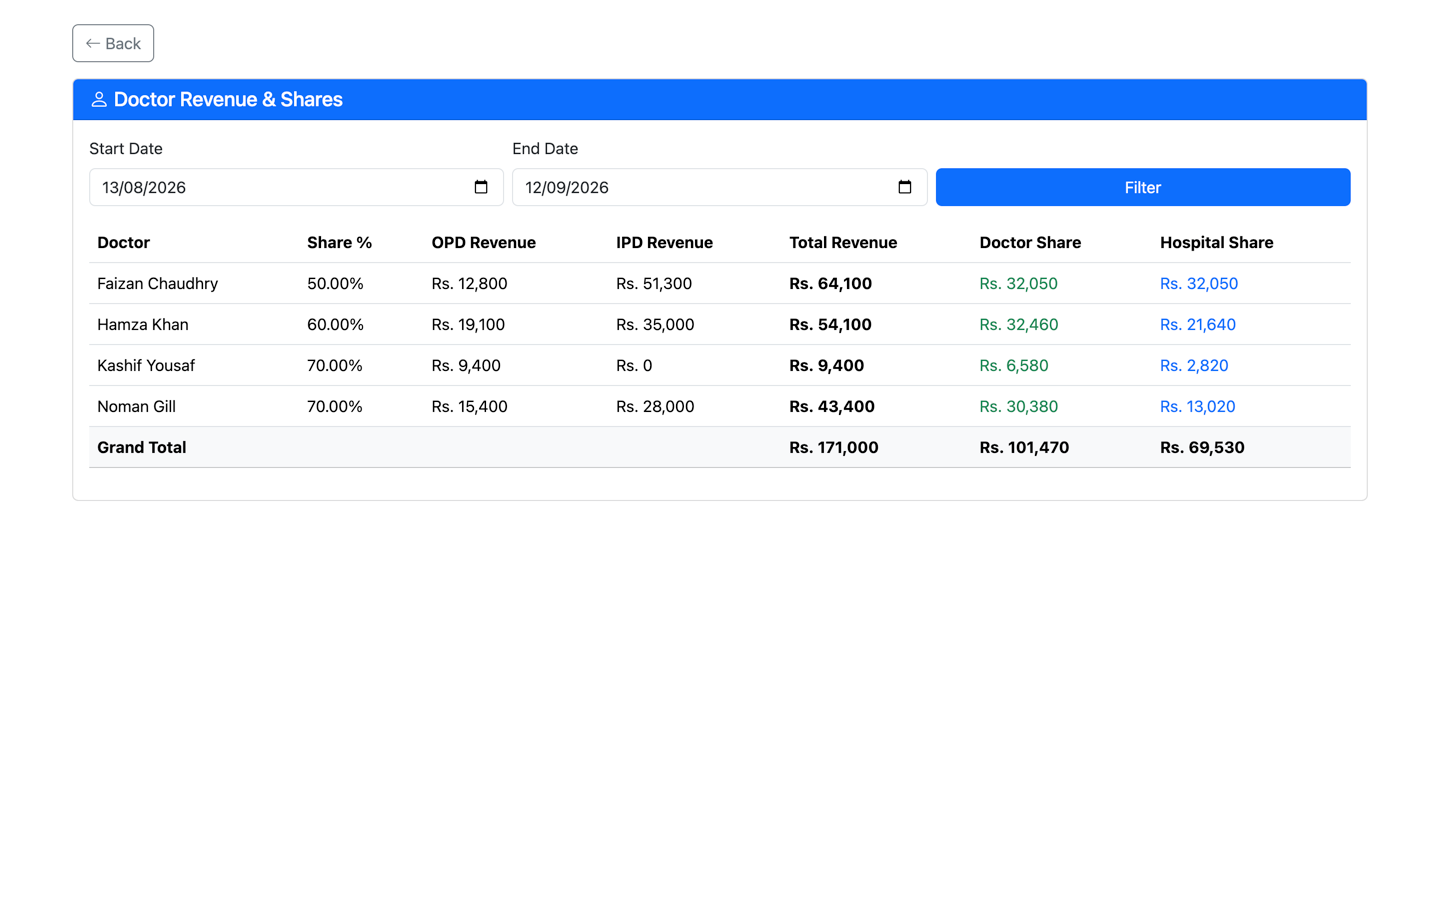Click the IPD Revenue column header

click(664, 242)
